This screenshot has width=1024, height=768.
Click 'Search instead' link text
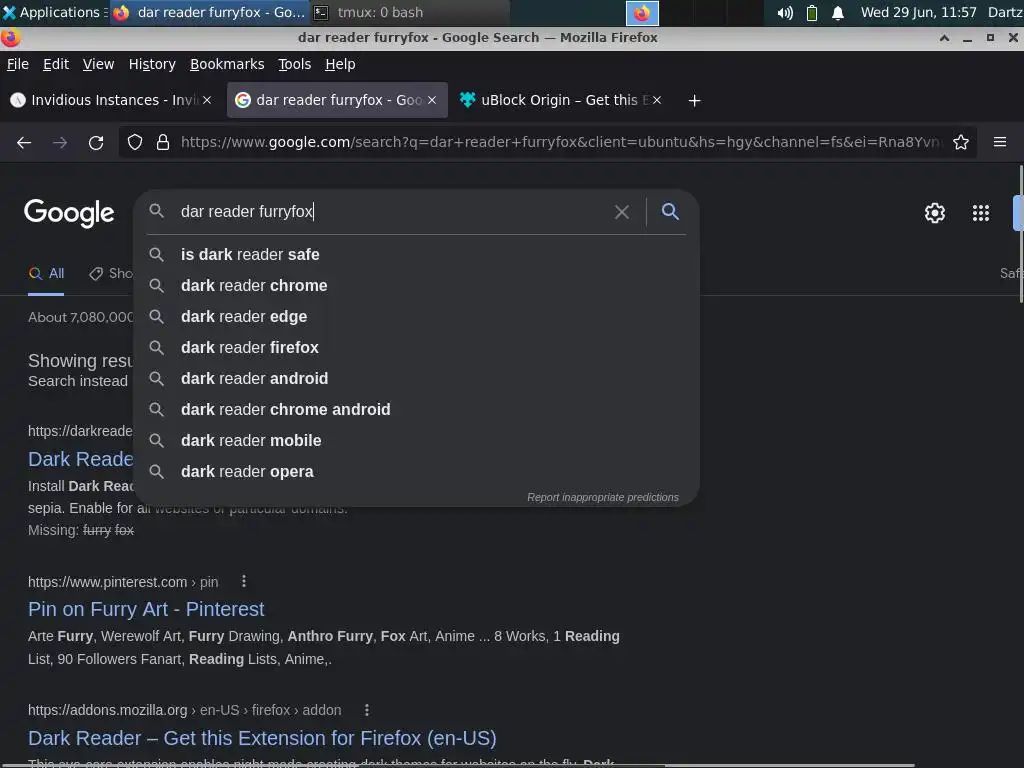[78, 381]
